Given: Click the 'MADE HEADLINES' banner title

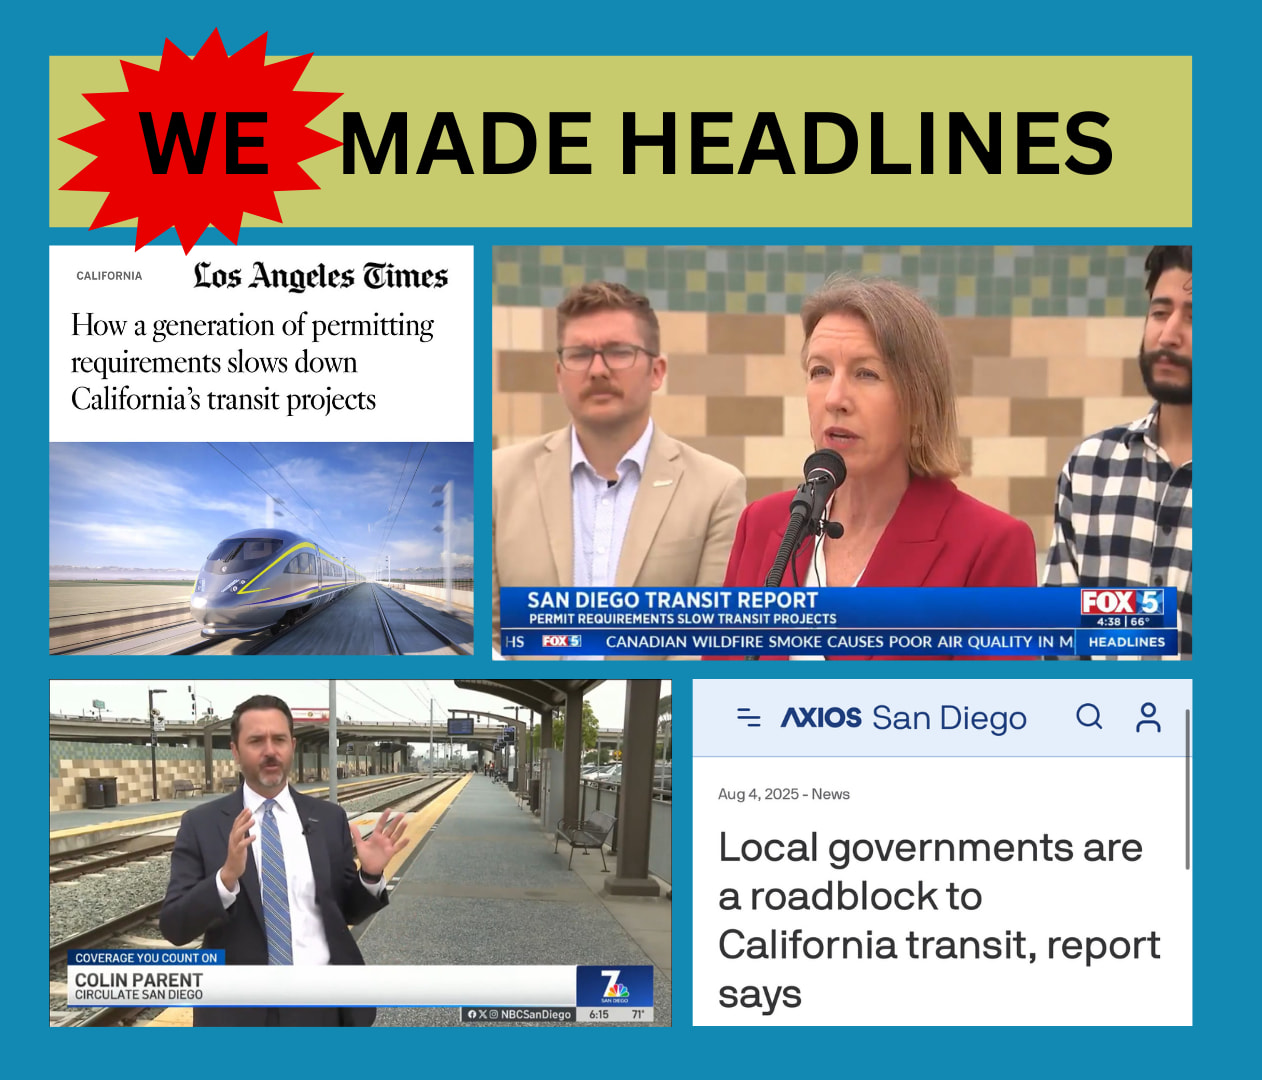Looking at the screenshot, I should click(x=726, y=143).
